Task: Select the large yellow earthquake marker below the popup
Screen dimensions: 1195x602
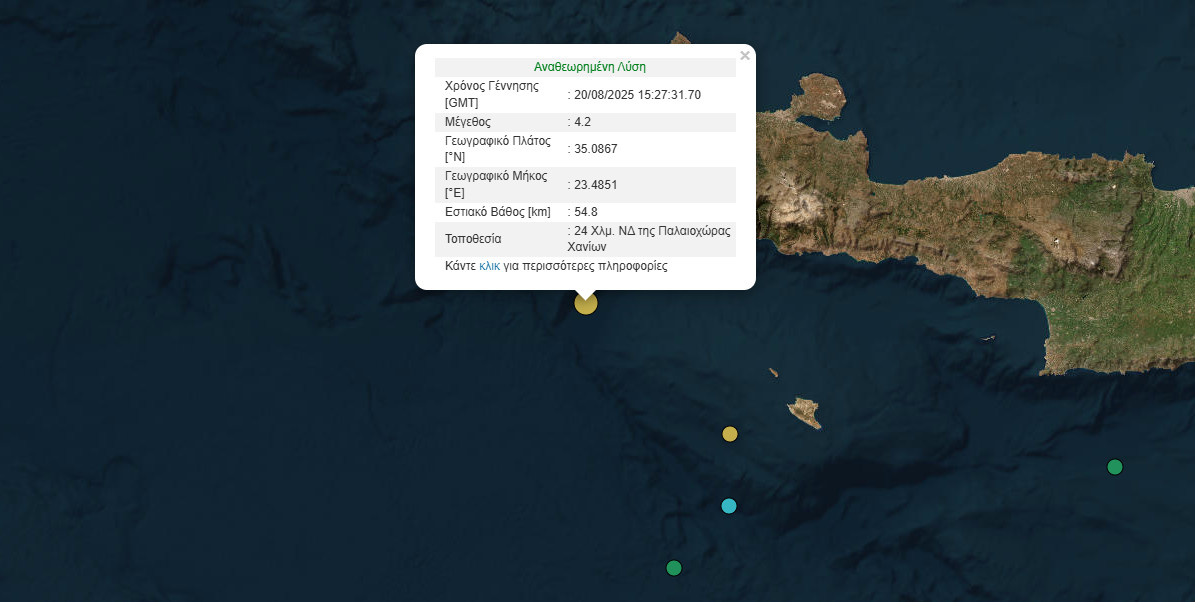Action: point(585,303)
